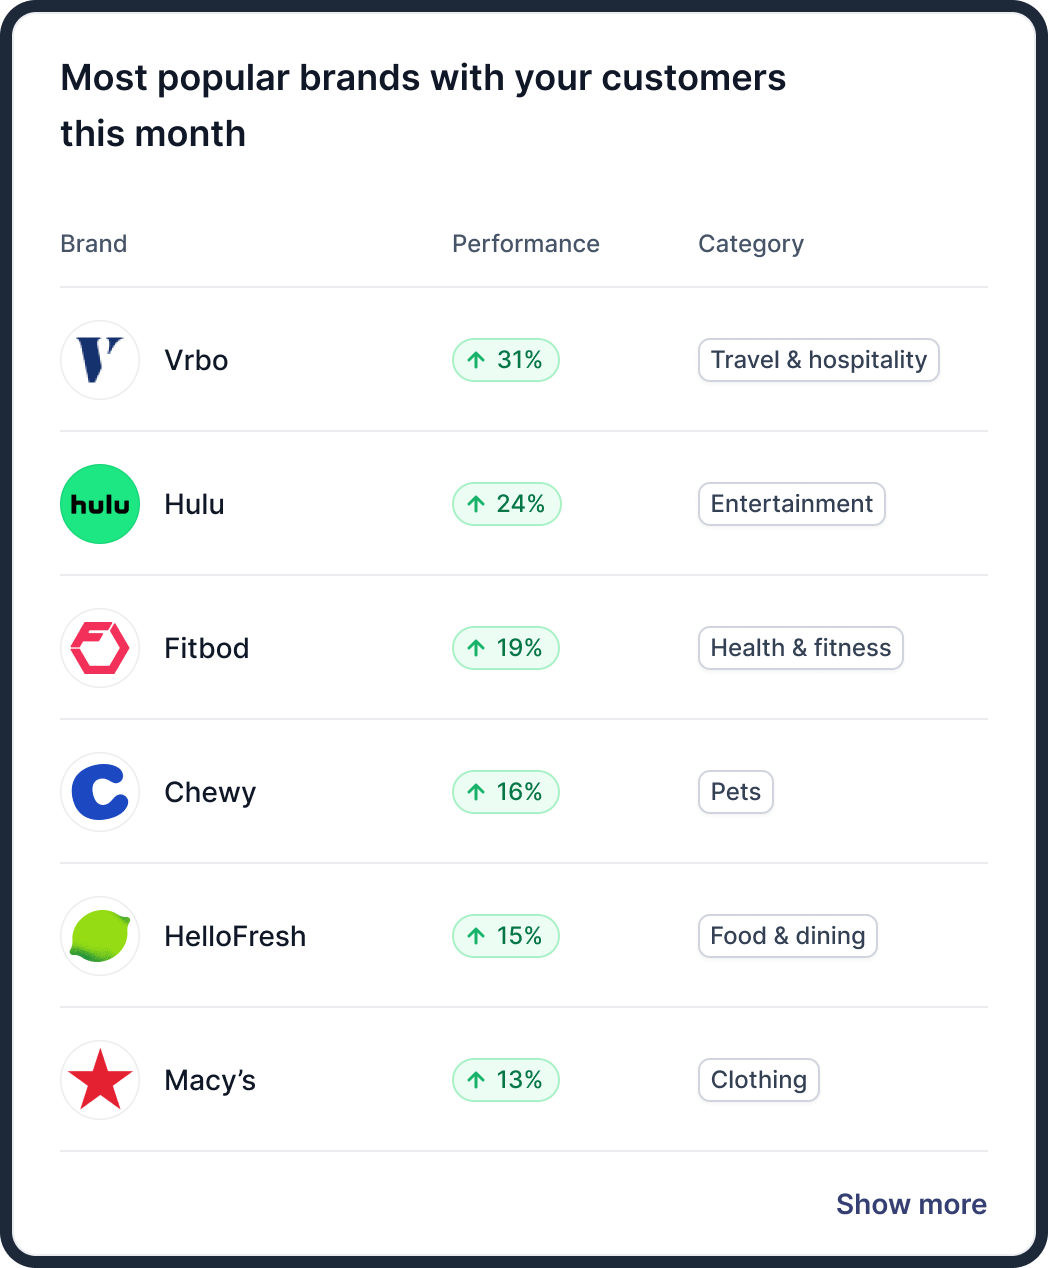Click the Vrbo brand logo
1048x1268 pixels.
(x=100, y=360)
